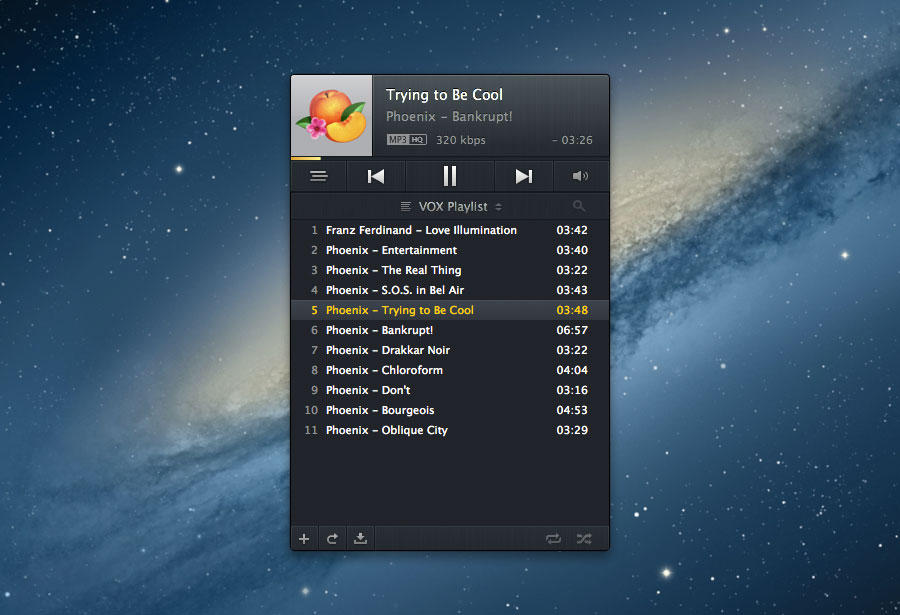900x615 pixels.
Task: Click the 04:53 duration value
Action: [572, 410]
